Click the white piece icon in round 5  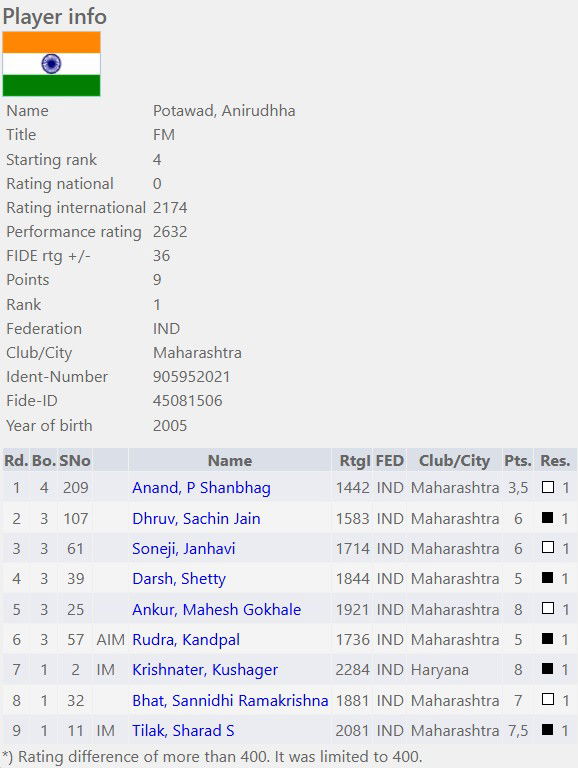pos(548,608)
